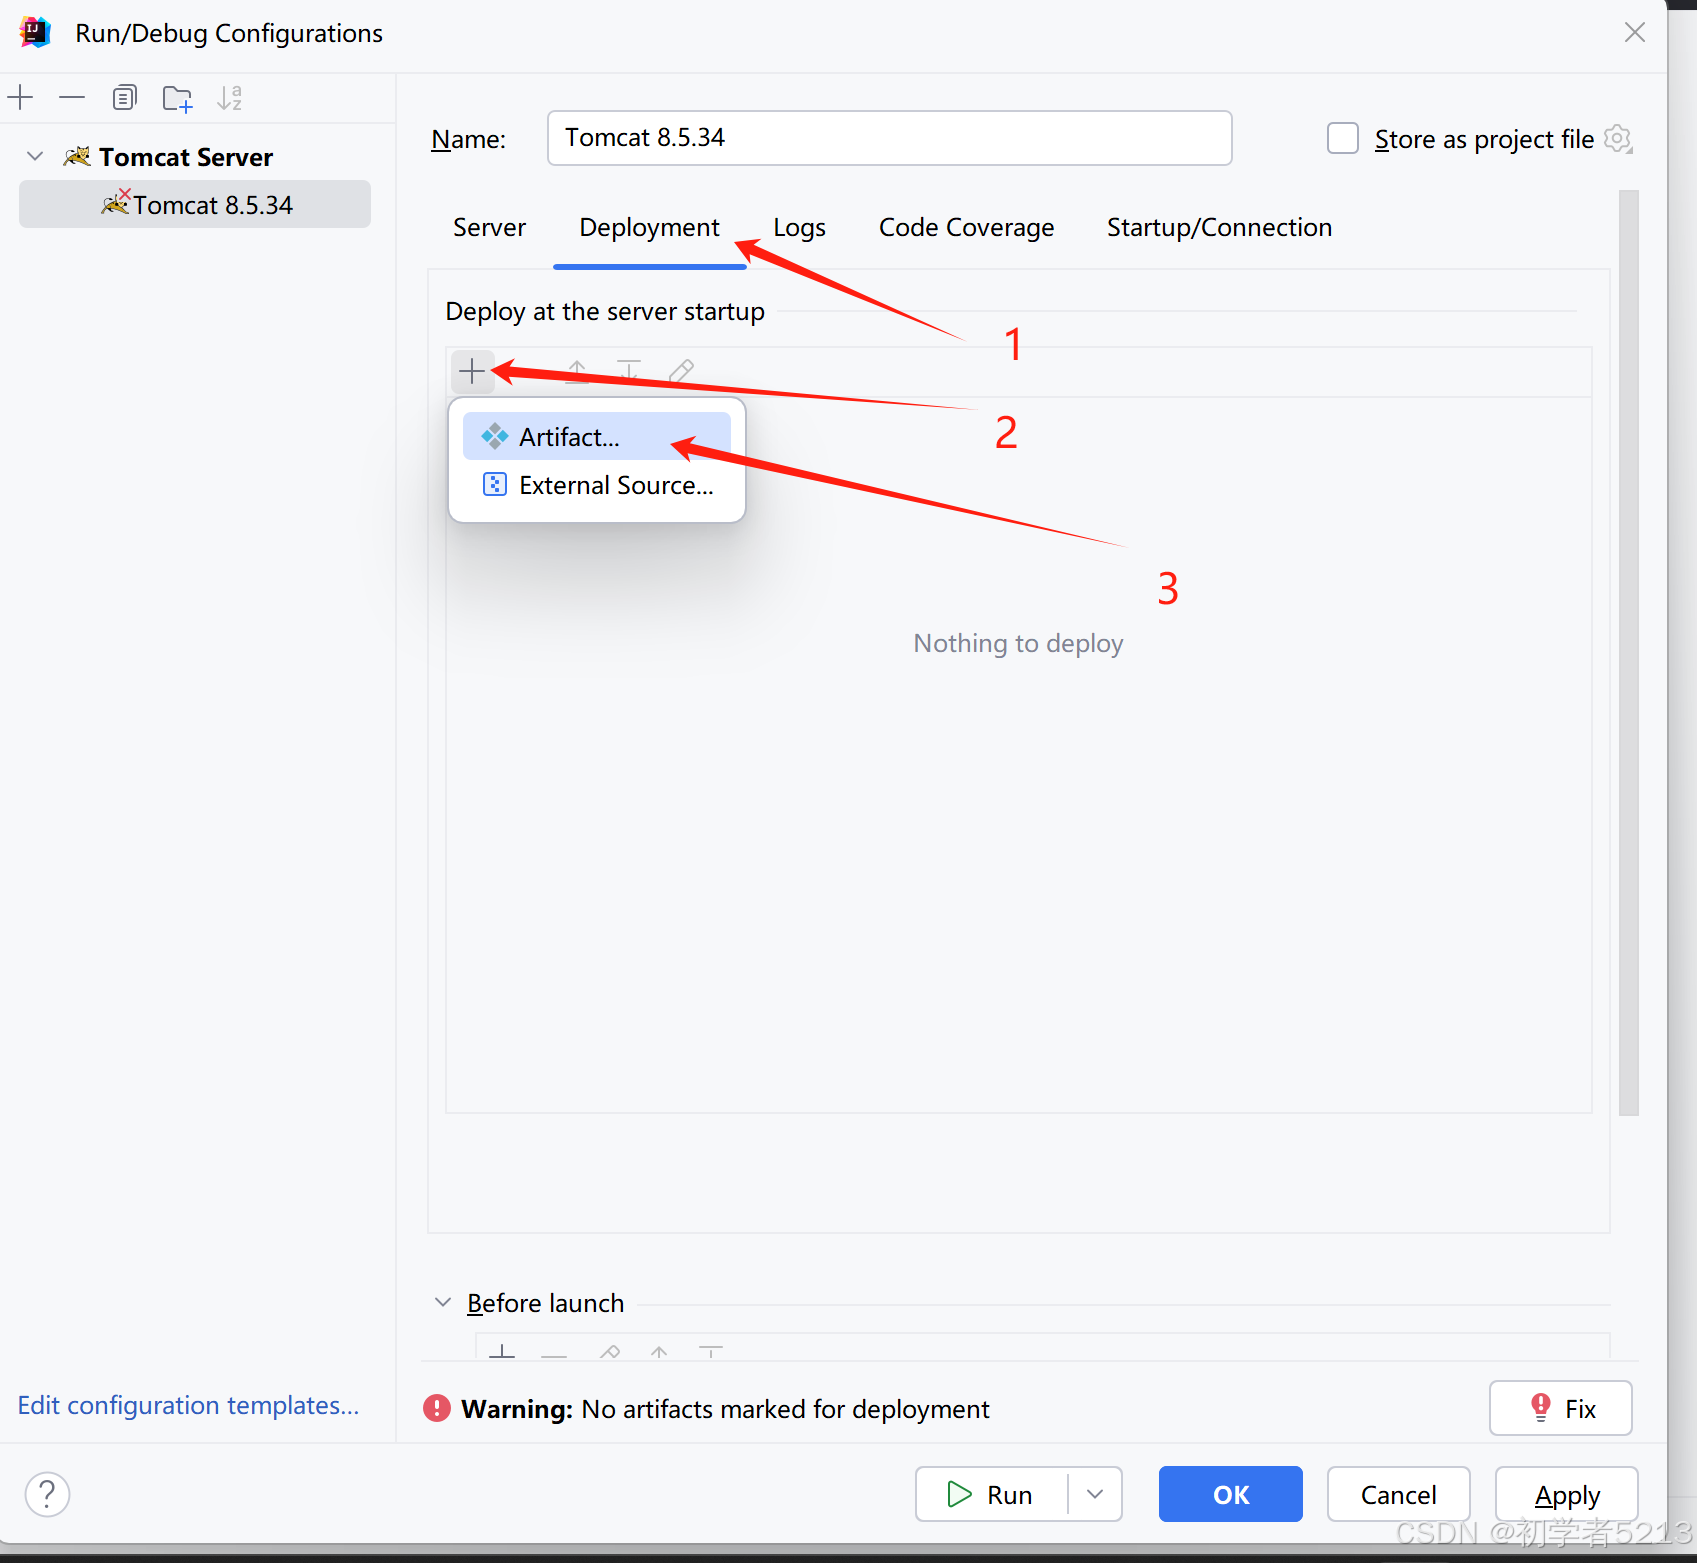Viewport: 1697px width, 1563px height.
Task: Open the help question mark button
Action: coord(47,1495)
